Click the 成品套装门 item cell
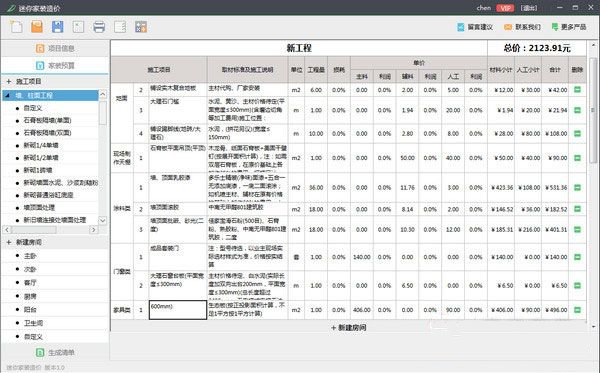 (178, 257)
